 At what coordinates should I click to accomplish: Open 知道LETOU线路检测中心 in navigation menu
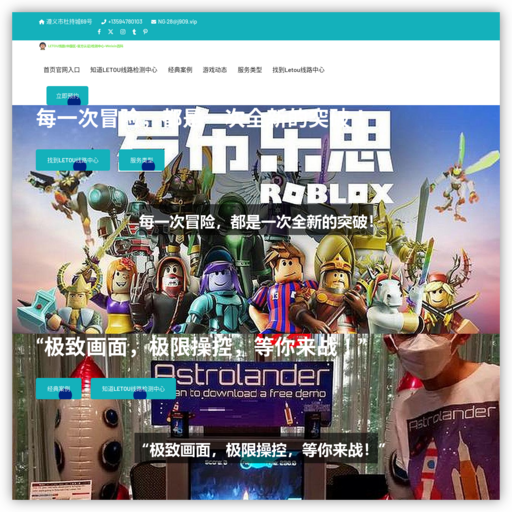124,70
